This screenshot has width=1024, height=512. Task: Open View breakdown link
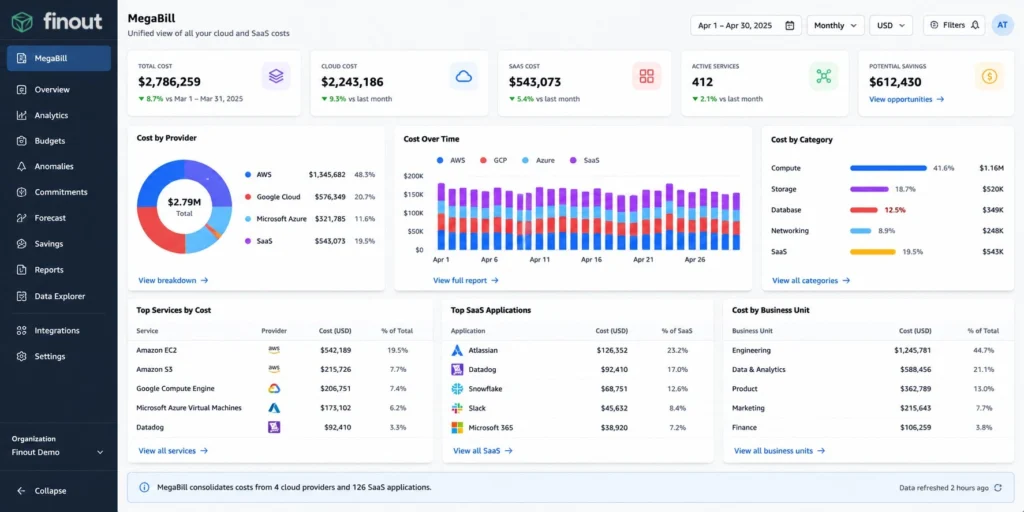coord(173,280)
